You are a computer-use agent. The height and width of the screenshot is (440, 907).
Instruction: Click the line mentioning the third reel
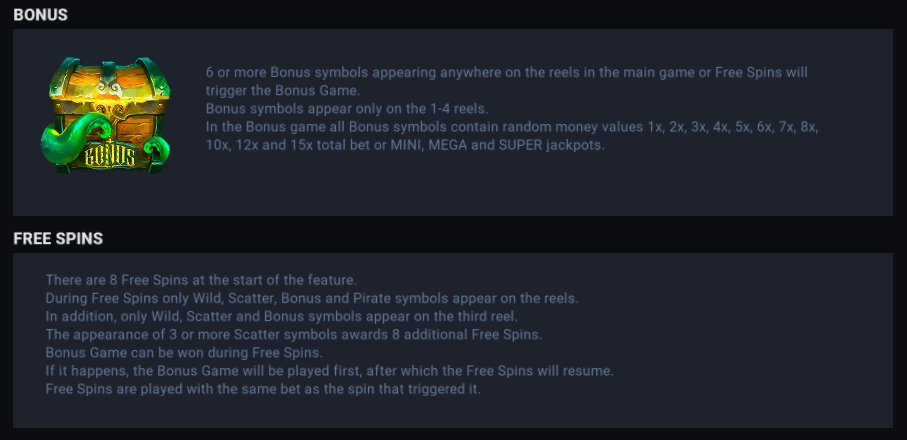coord(281,316)
